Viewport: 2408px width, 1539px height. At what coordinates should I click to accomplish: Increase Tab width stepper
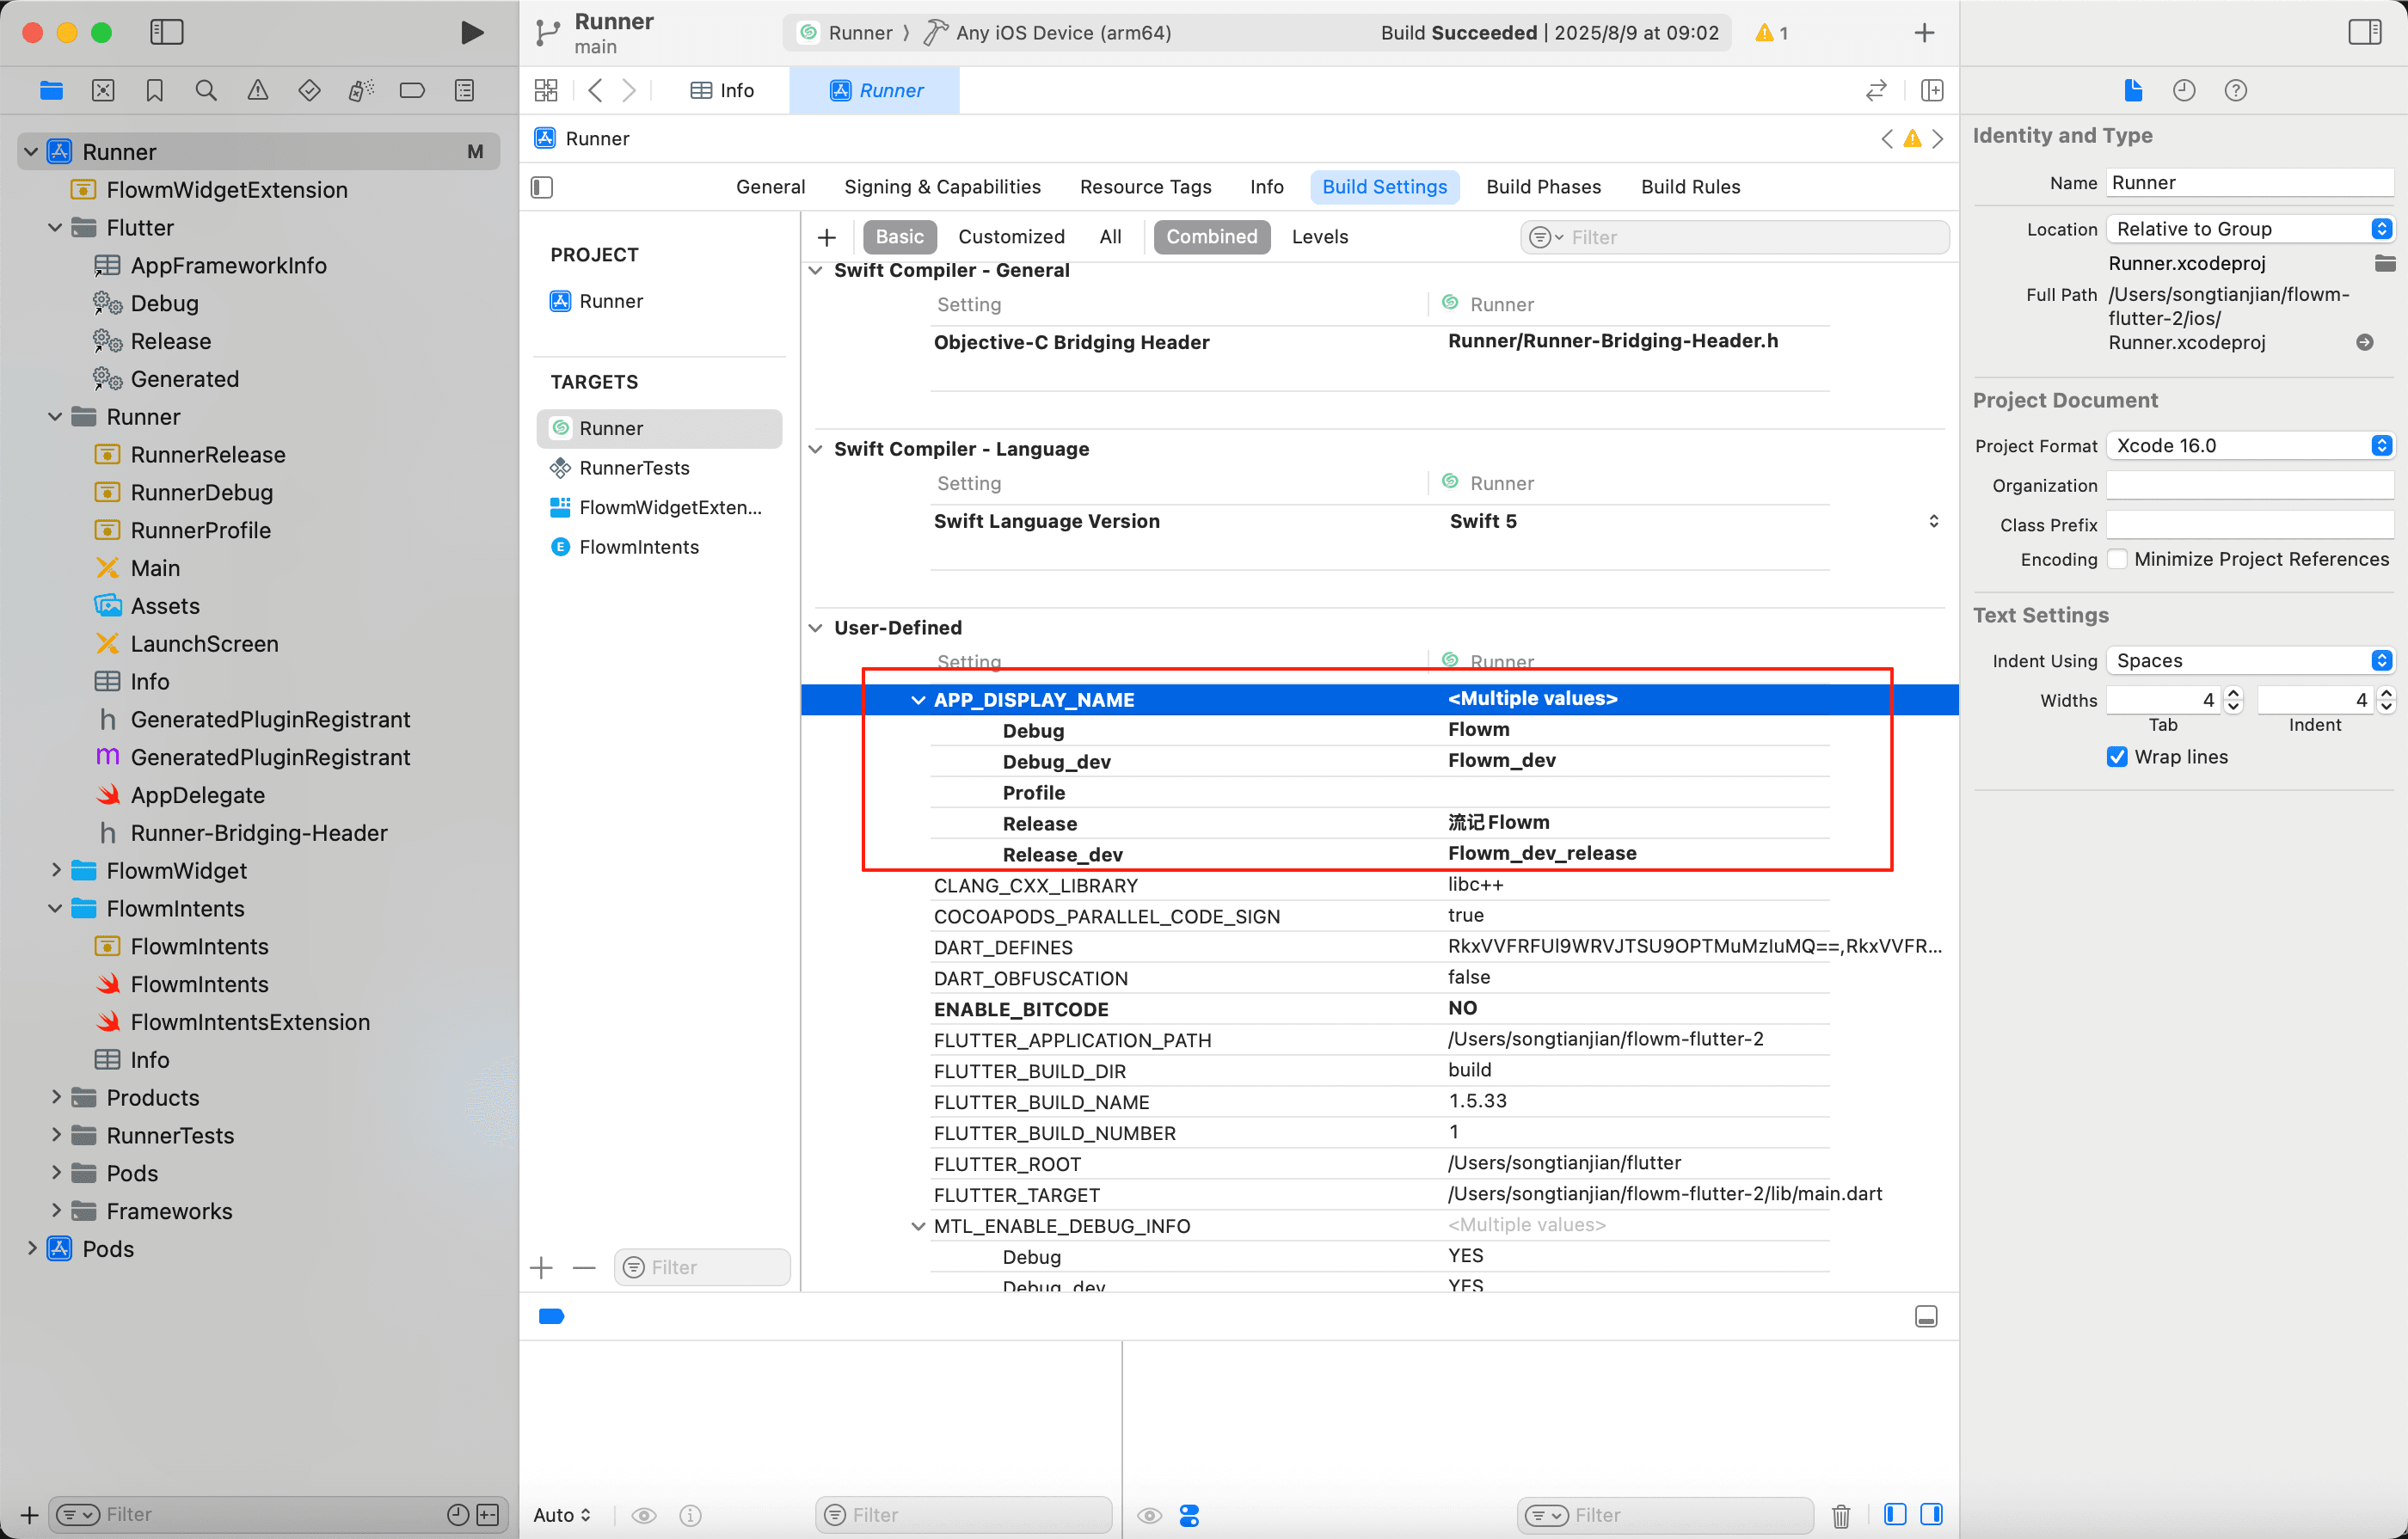tap(2233, 693)
